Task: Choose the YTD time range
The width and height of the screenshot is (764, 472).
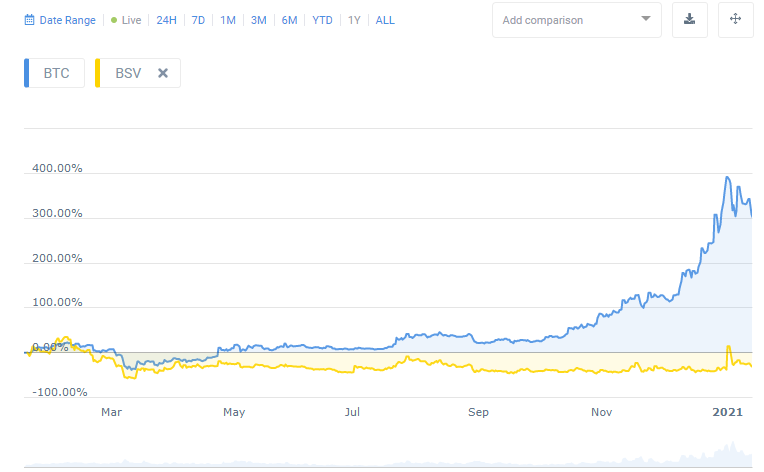Action: click(x=323, y=20)
